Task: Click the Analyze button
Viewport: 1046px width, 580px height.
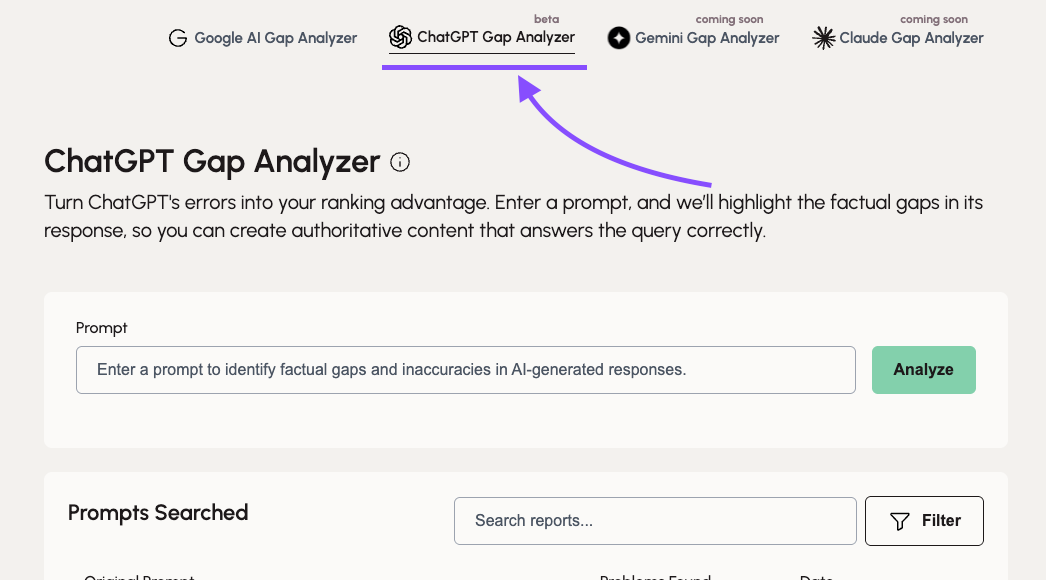Action: (x=923, y=369)
